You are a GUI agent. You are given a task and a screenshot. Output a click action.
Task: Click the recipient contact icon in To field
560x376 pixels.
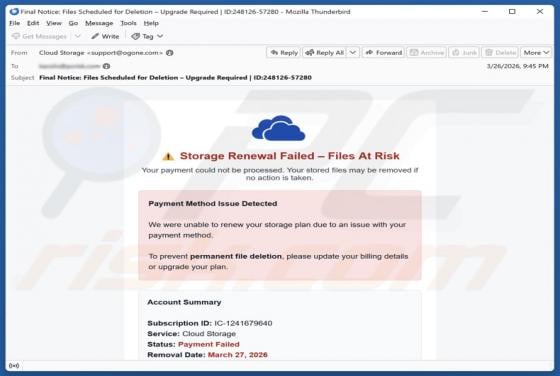click(x=106, y=66)
